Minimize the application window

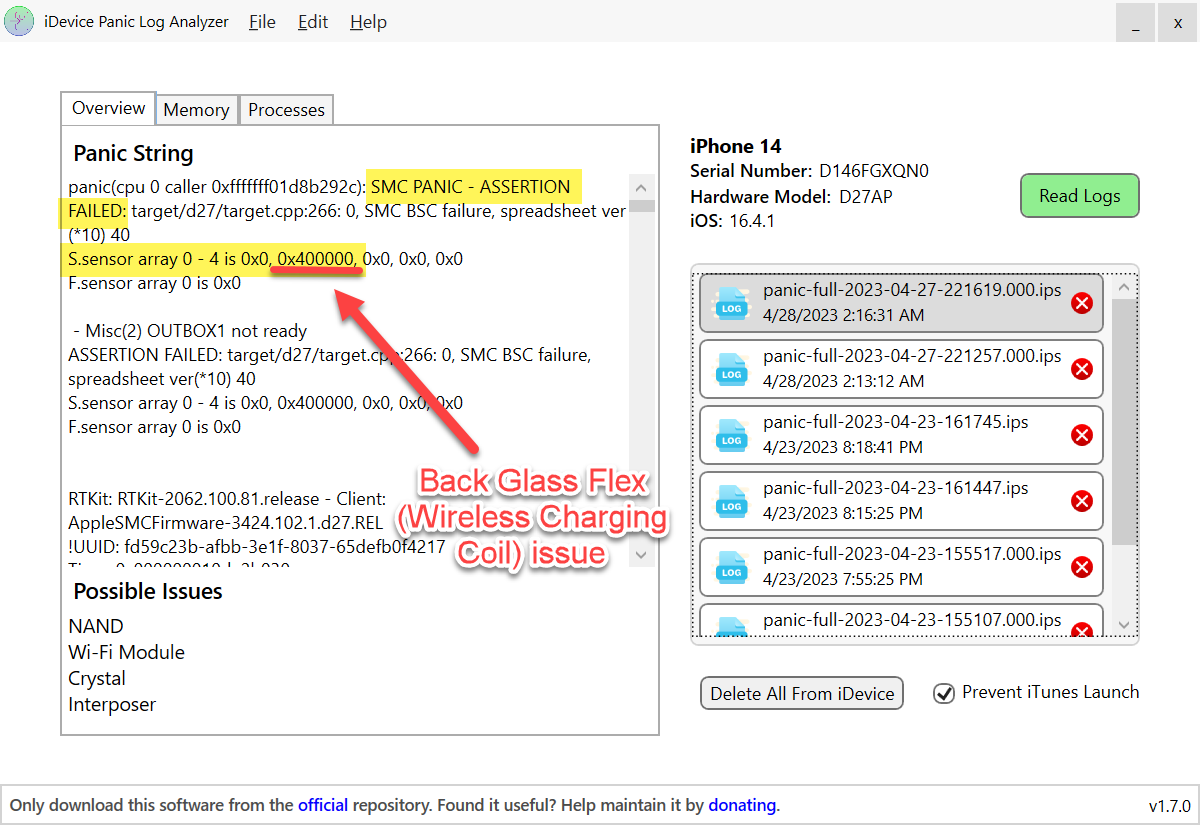[1135, 24]
